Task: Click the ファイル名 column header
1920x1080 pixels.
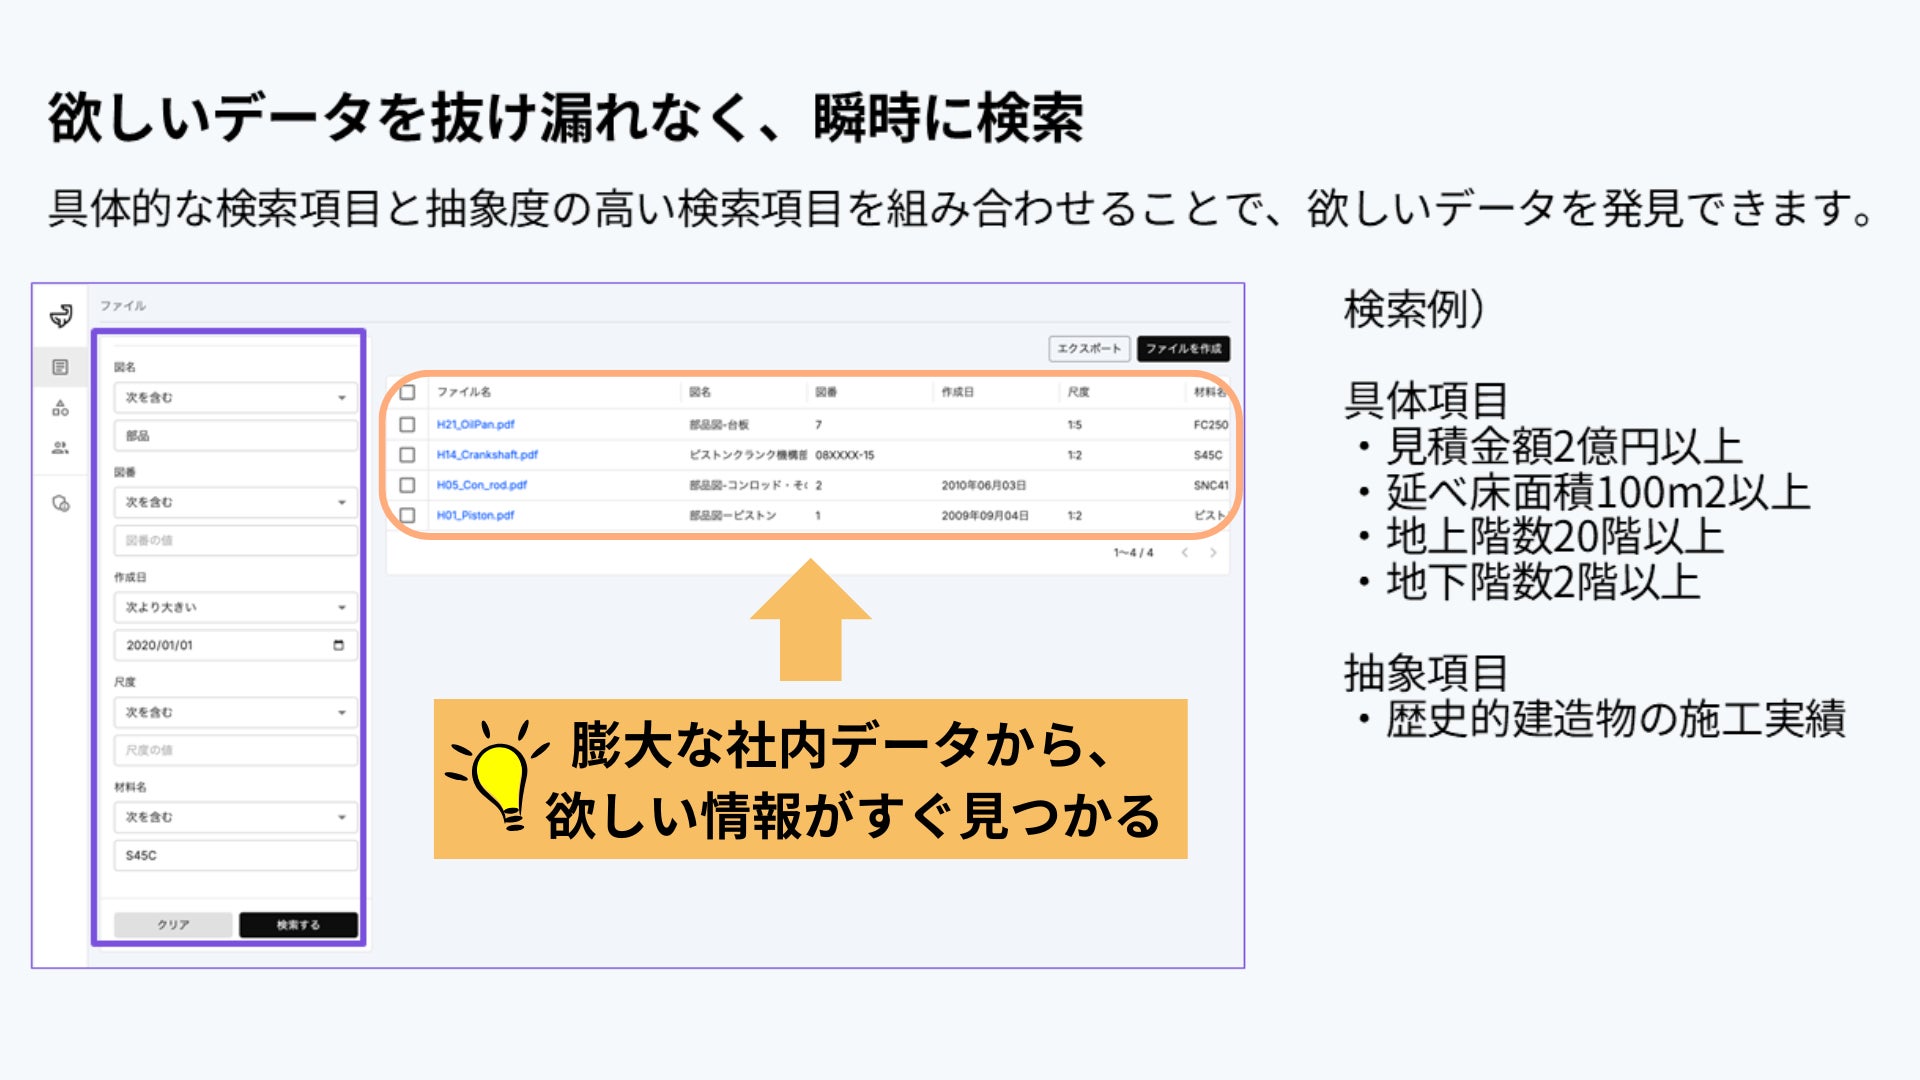Action: point(464,392)
